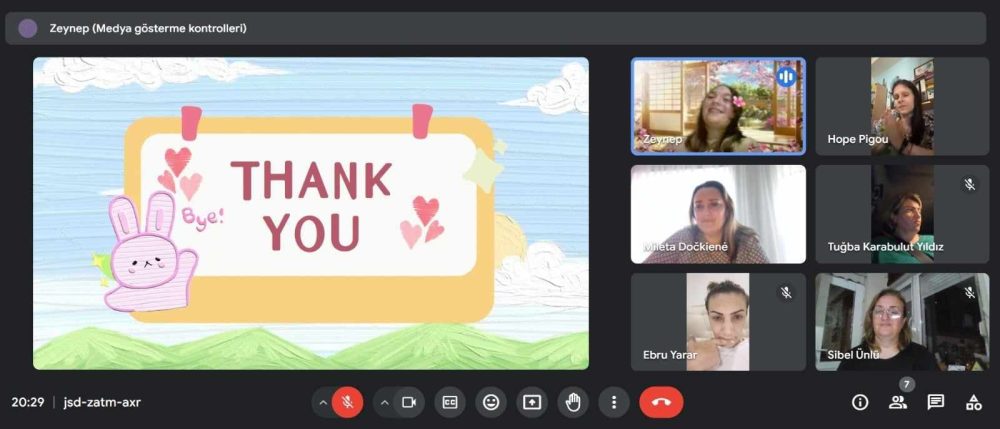This screenshot has width=1000, height=429.
Task: Unmute the microphone button
Action: pos(348,402)
